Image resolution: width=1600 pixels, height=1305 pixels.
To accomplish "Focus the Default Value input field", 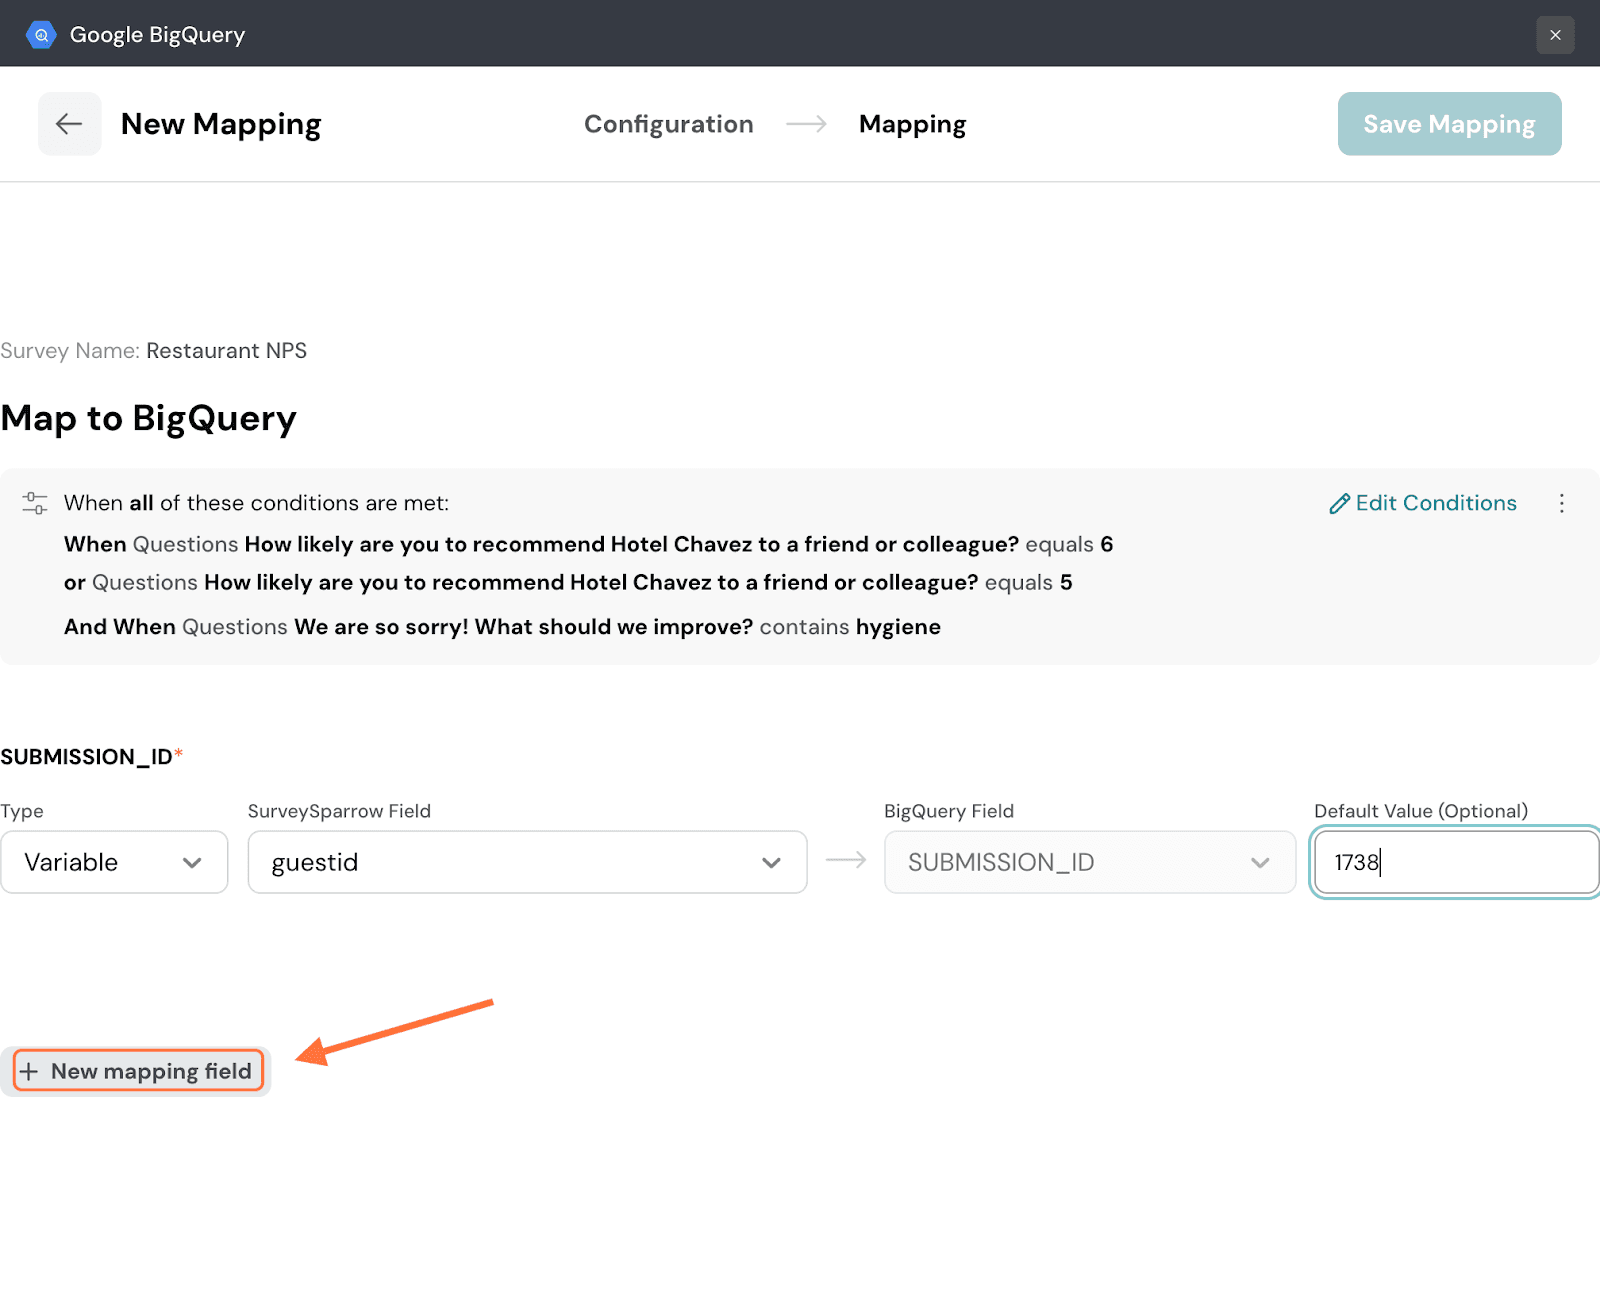I will click(1455, 862).
